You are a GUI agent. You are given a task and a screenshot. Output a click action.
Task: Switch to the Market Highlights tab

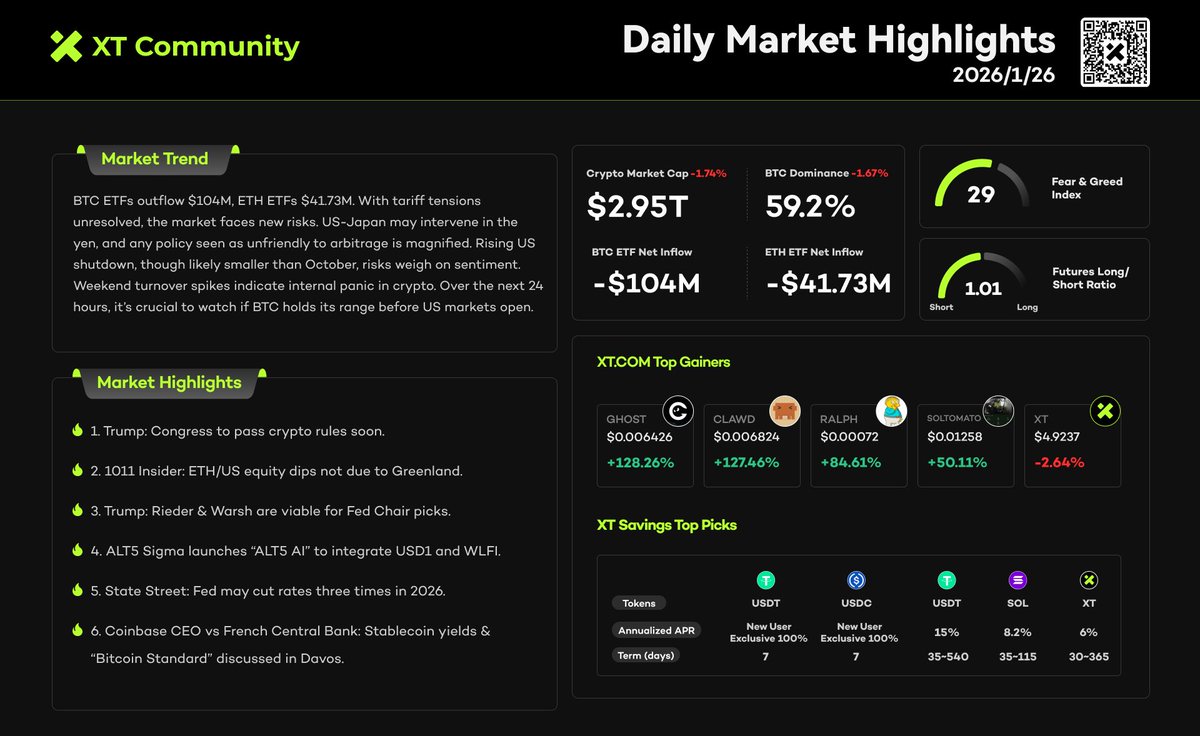click(168, 382)
